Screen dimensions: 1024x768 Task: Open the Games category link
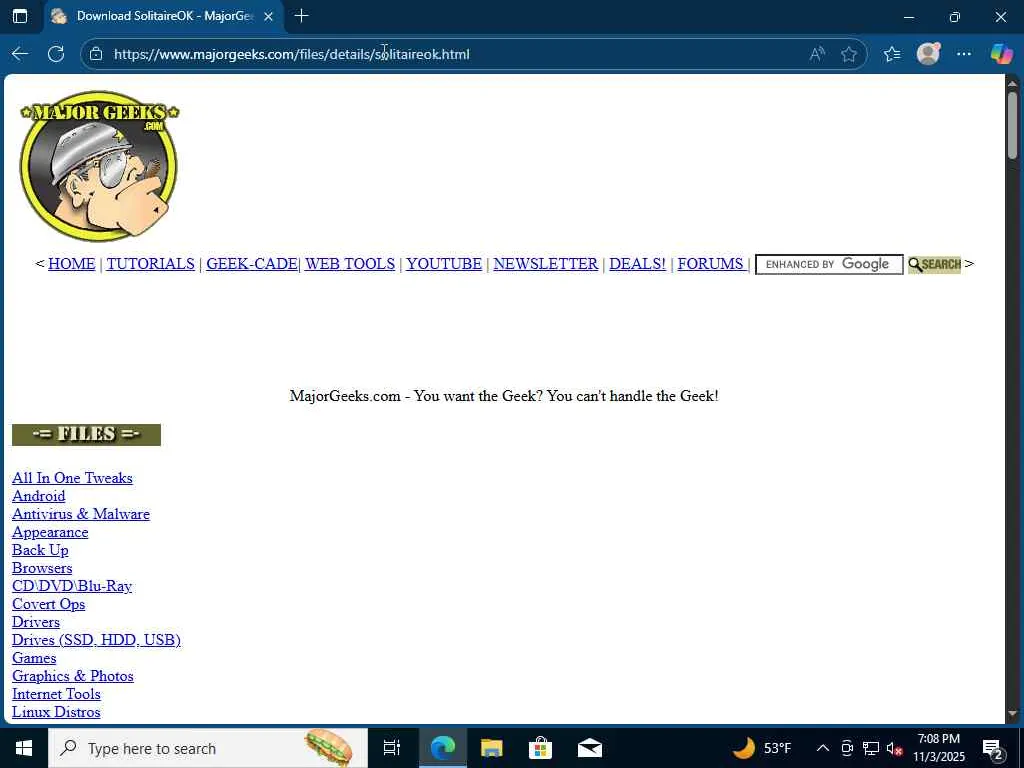point(34,658)
